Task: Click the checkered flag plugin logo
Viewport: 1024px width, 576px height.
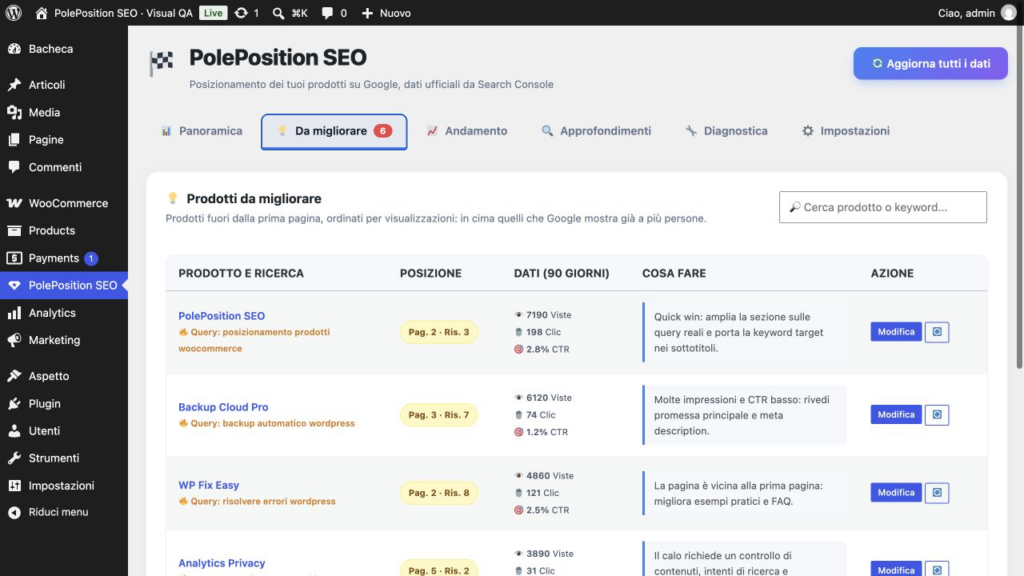Action: click(161, 63)
